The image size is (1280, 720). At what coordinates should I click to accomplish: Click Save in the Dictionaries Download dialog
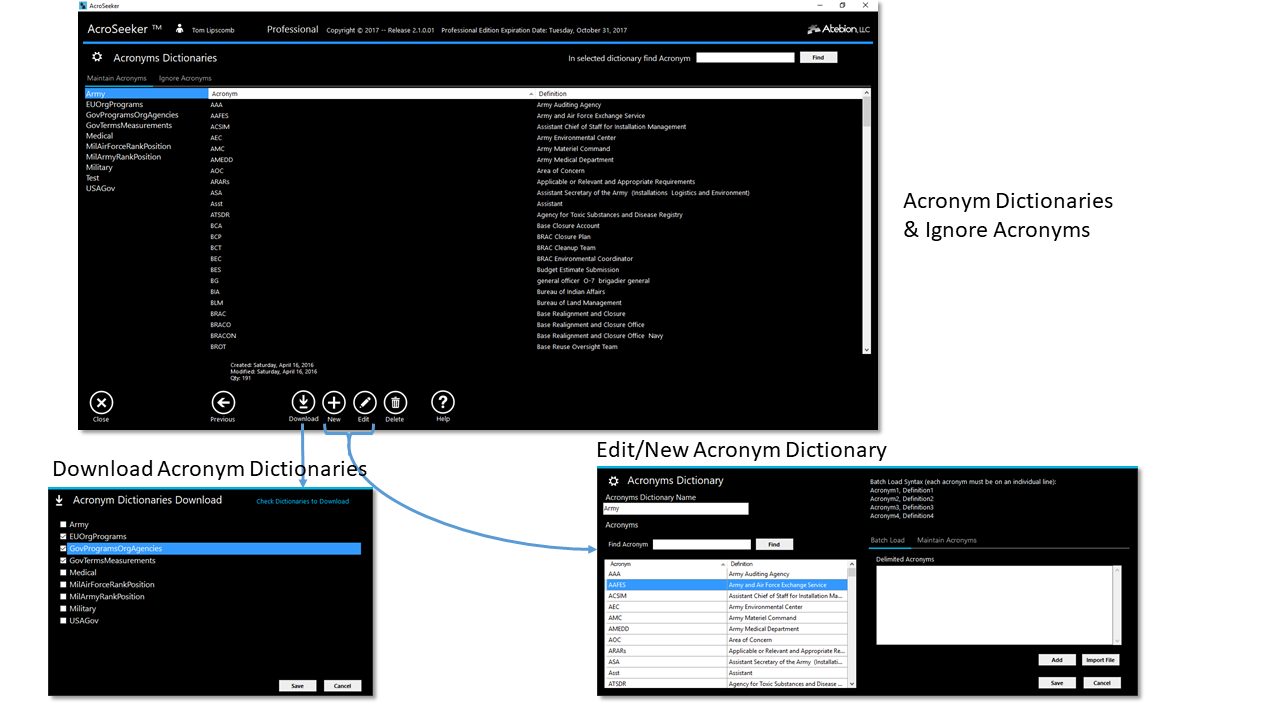(x=298, y=686)
